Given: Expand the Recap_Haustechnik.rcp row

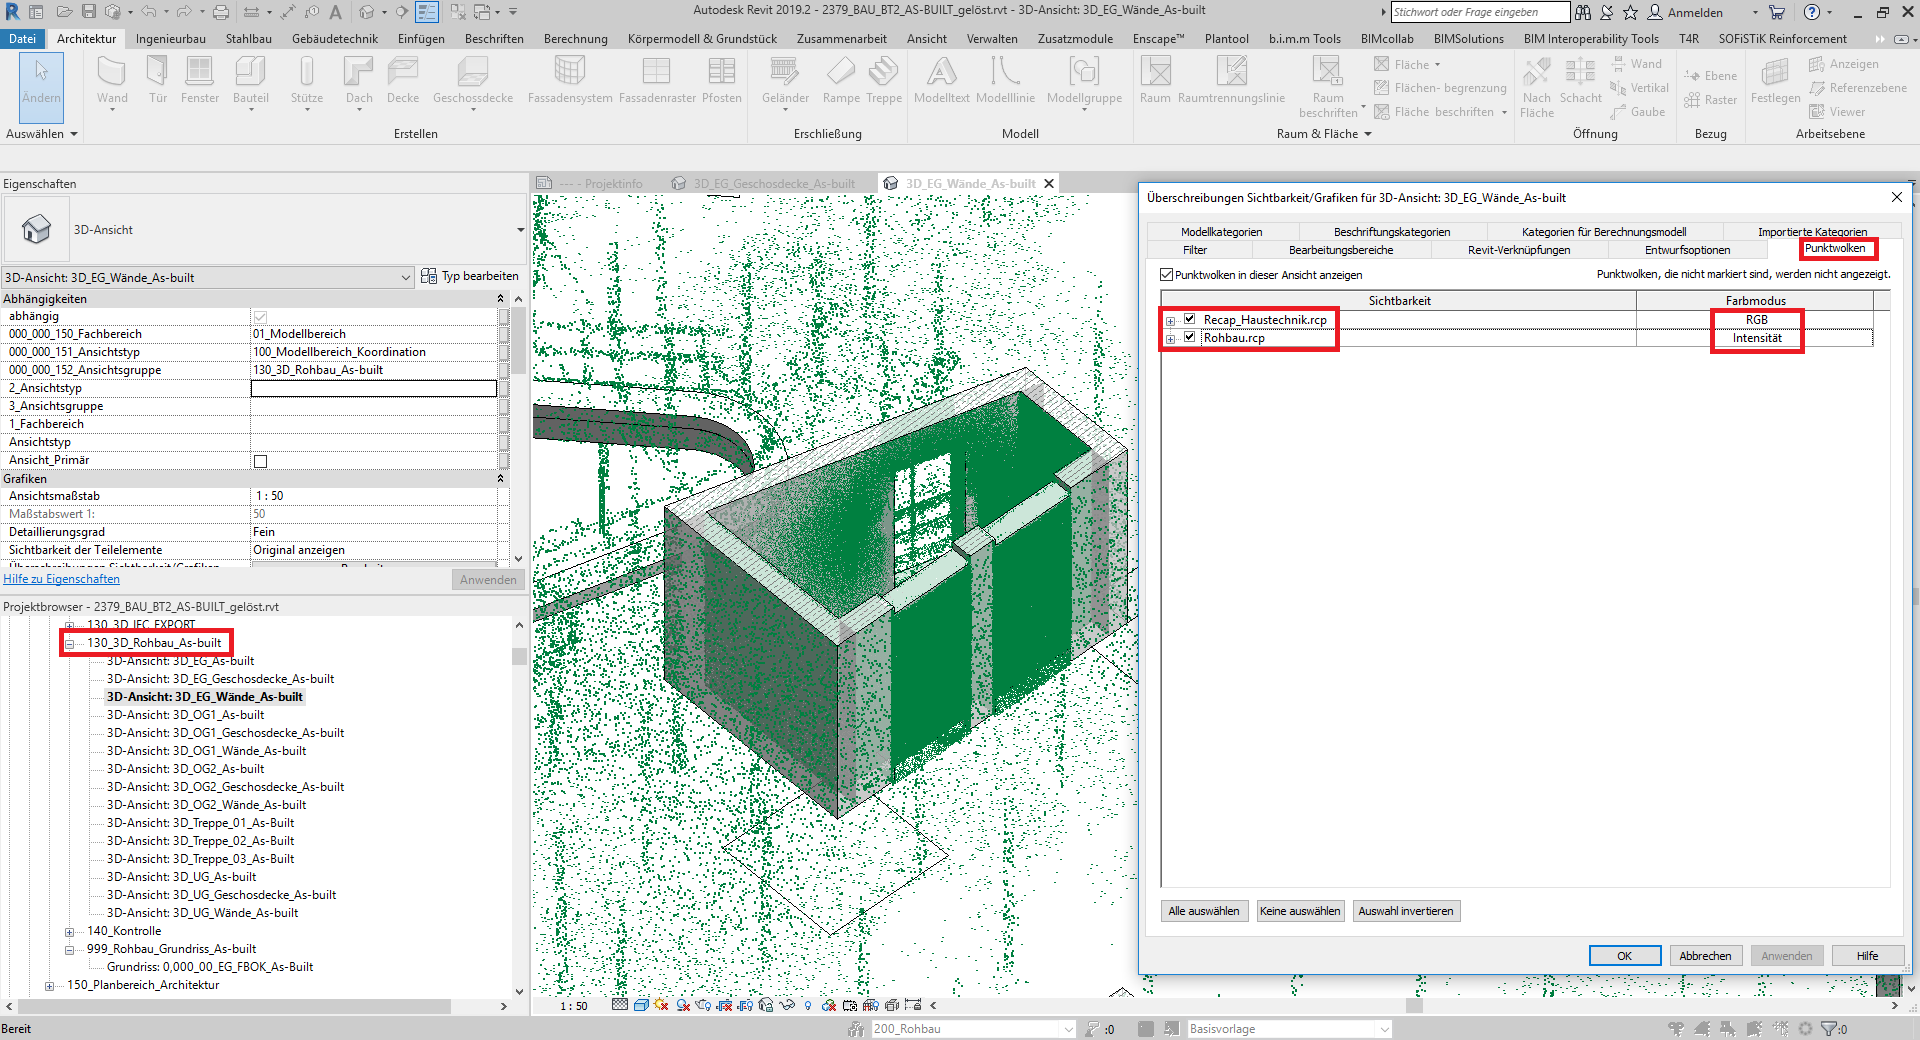Looking at the screenshot, I should pos(1170,321).
